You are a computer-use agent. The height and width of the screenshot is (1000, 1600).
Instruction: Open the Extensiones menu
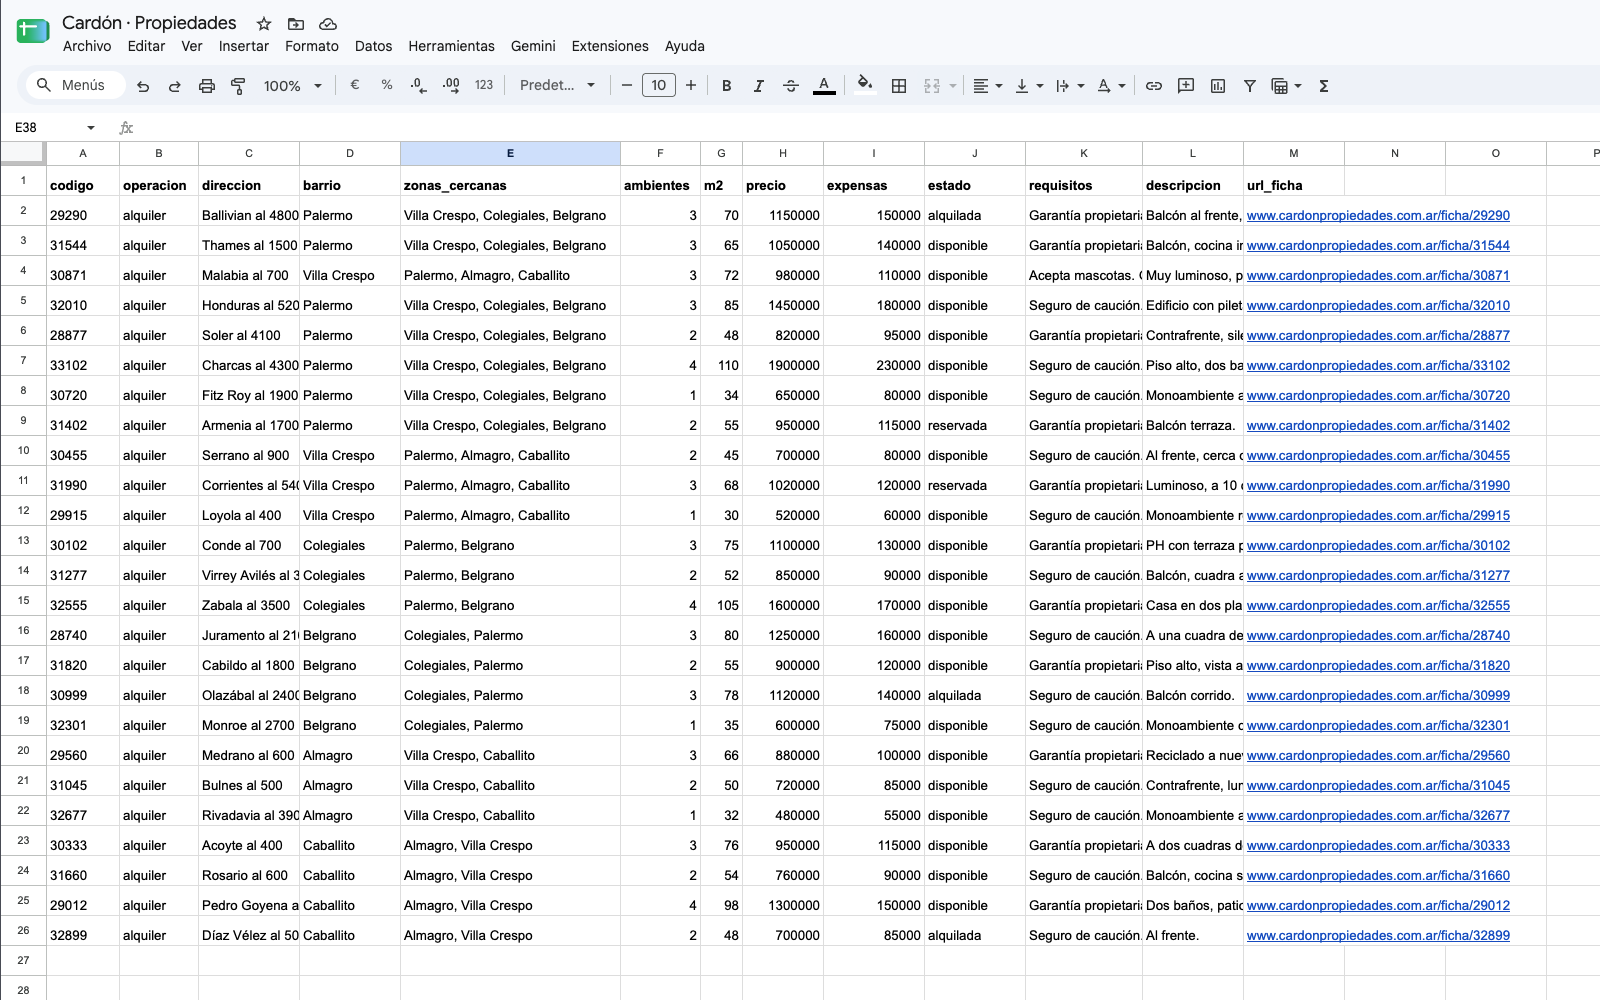[x=610, y=46]
